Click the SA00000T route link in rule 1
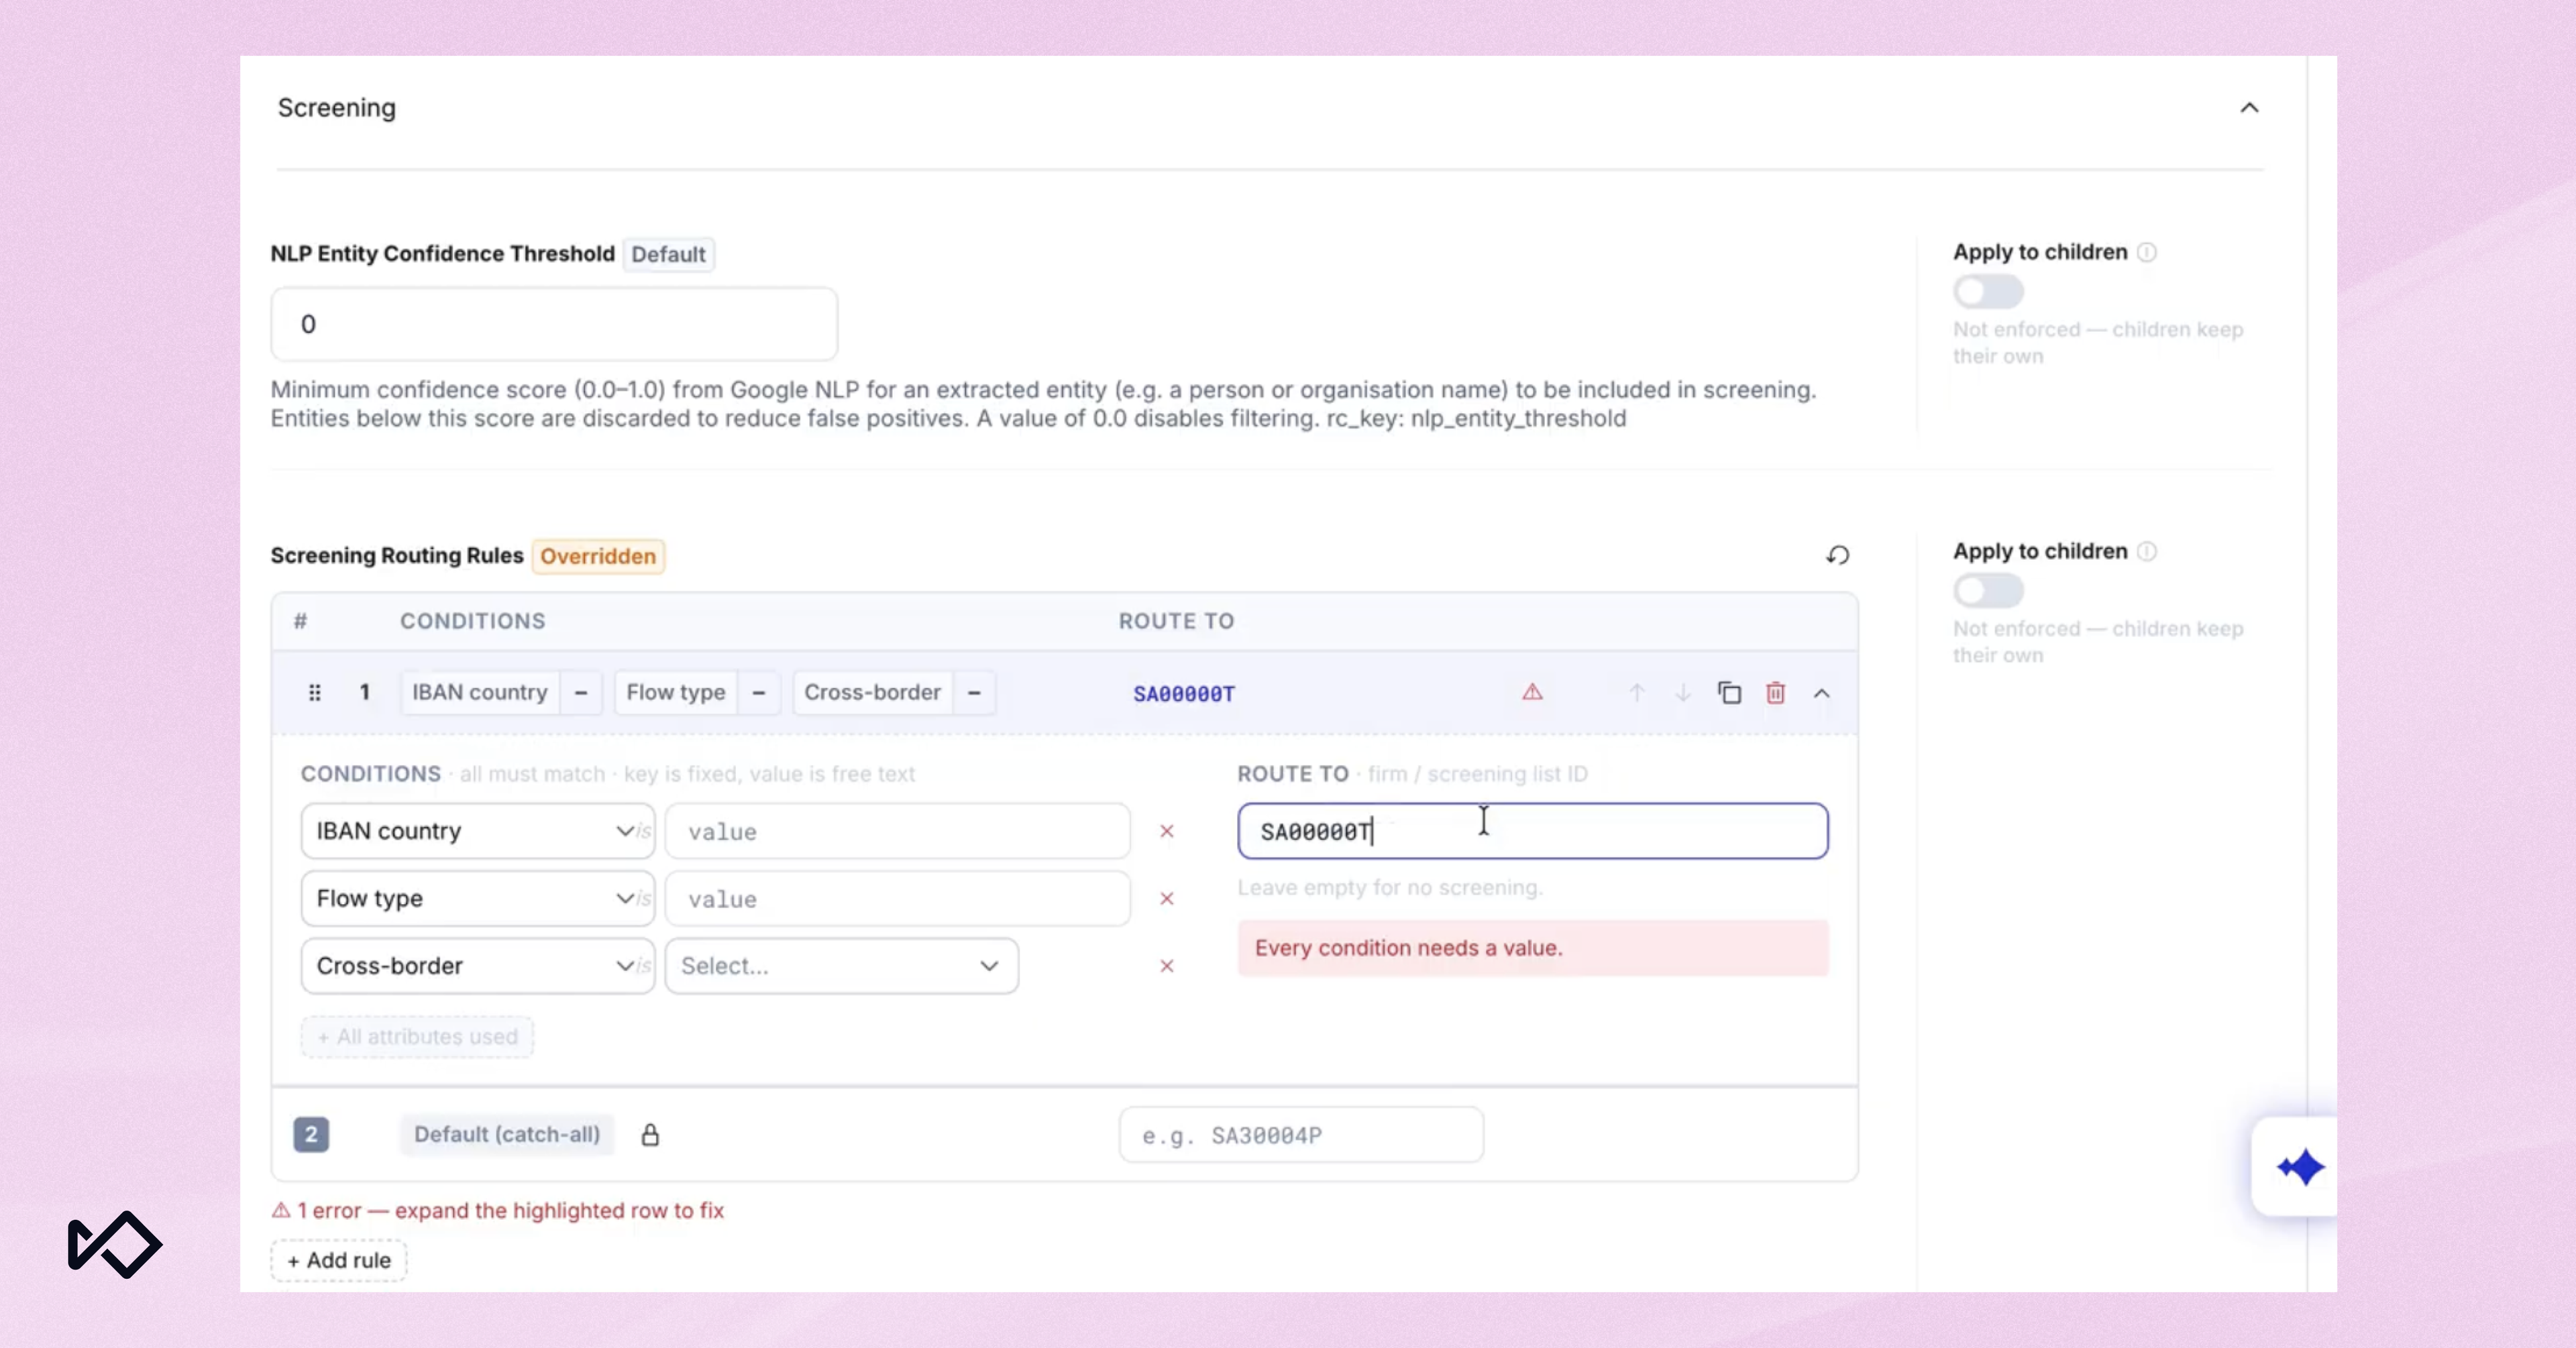2576x1348 pixels. click(1184, 693)
